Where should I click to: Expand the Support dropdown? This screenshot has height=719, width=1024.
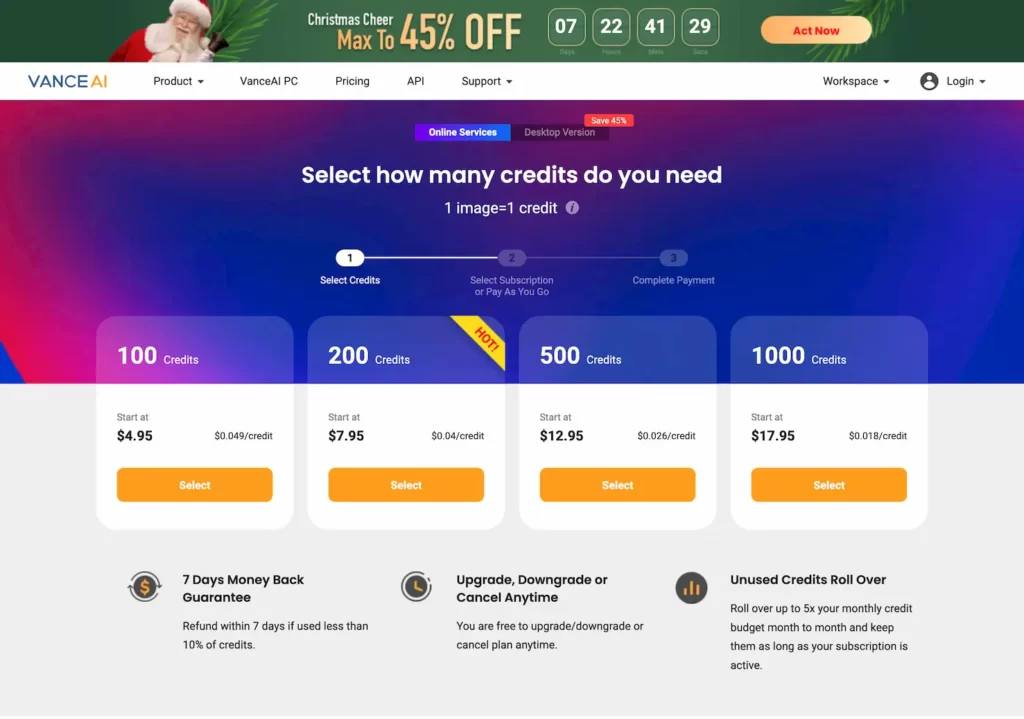tap(486, 81)
